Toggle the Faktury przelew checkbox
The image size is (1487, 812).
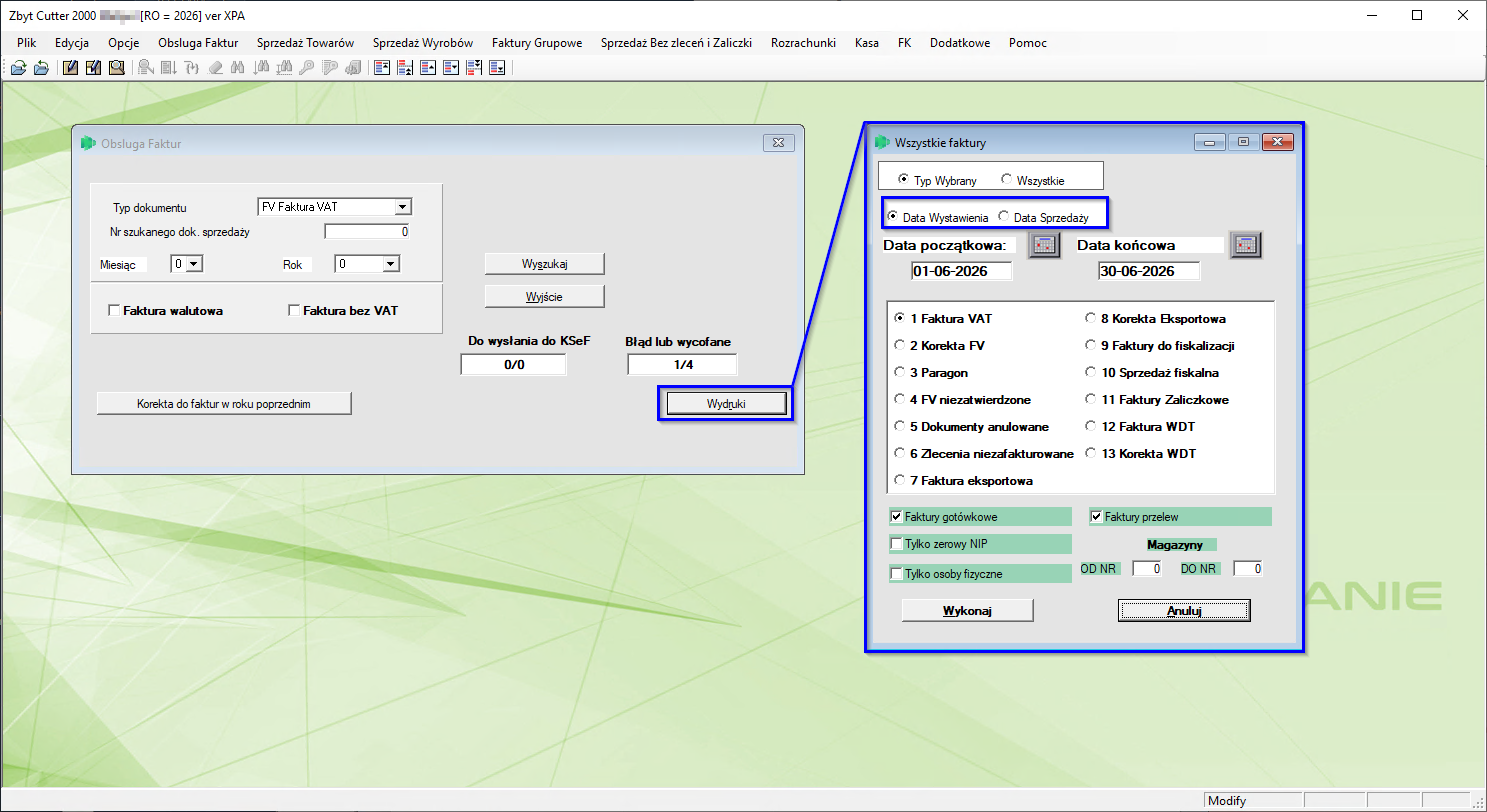click(1097, 517)
